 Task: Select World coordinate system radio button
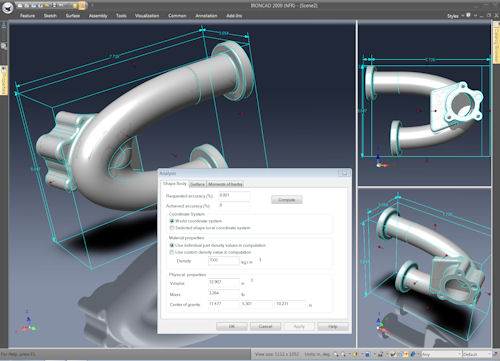pyautogui.click(x=172, y=221)
